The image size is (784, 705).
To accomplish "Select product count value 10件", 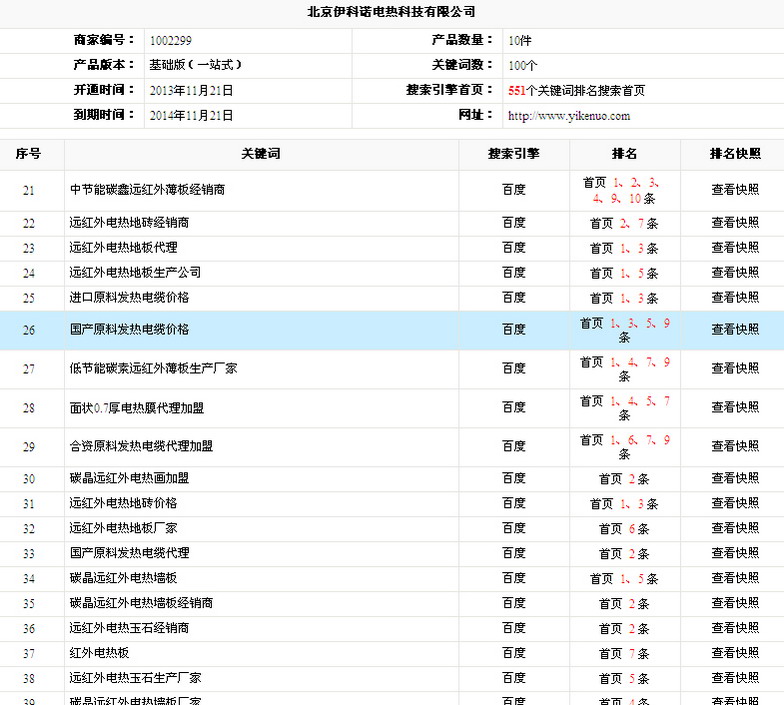I will [520, 40].
